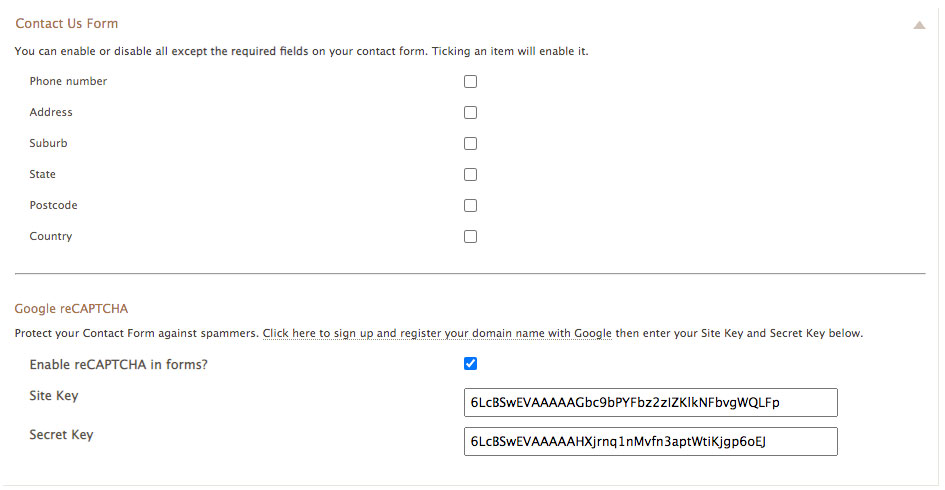
Task: Click the Enable reCAPTCHA in forms label
Action: 118,365
